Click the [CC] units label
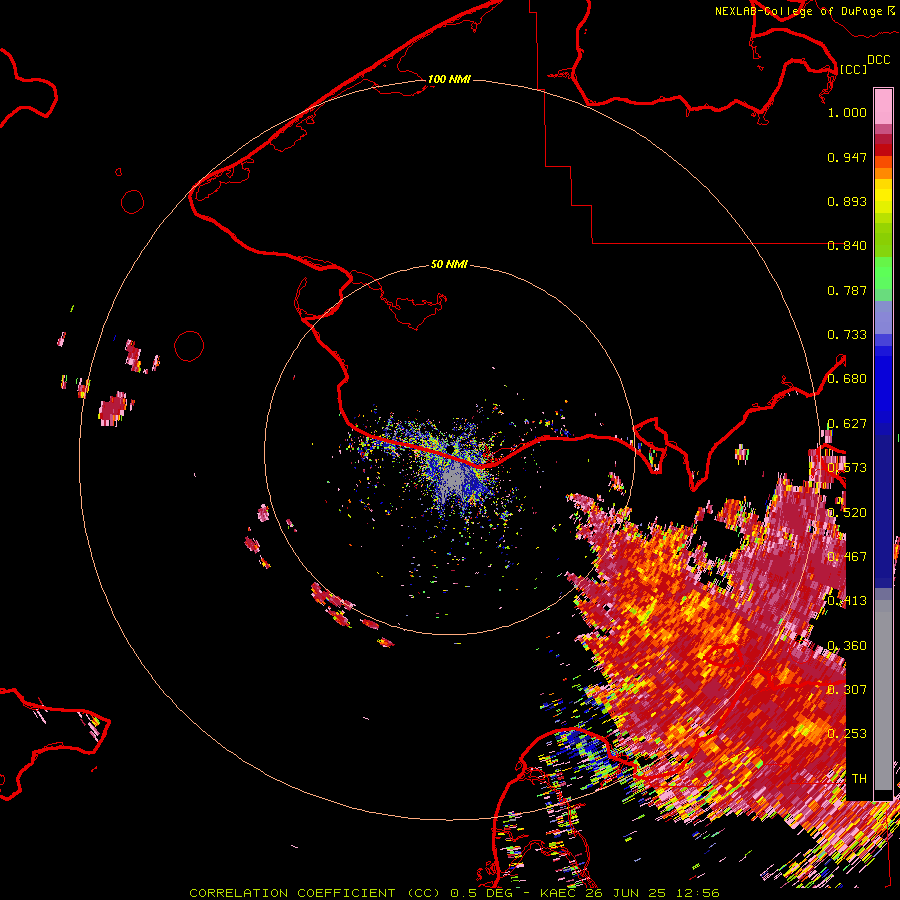The image size is (900, 900). (853, 69)
